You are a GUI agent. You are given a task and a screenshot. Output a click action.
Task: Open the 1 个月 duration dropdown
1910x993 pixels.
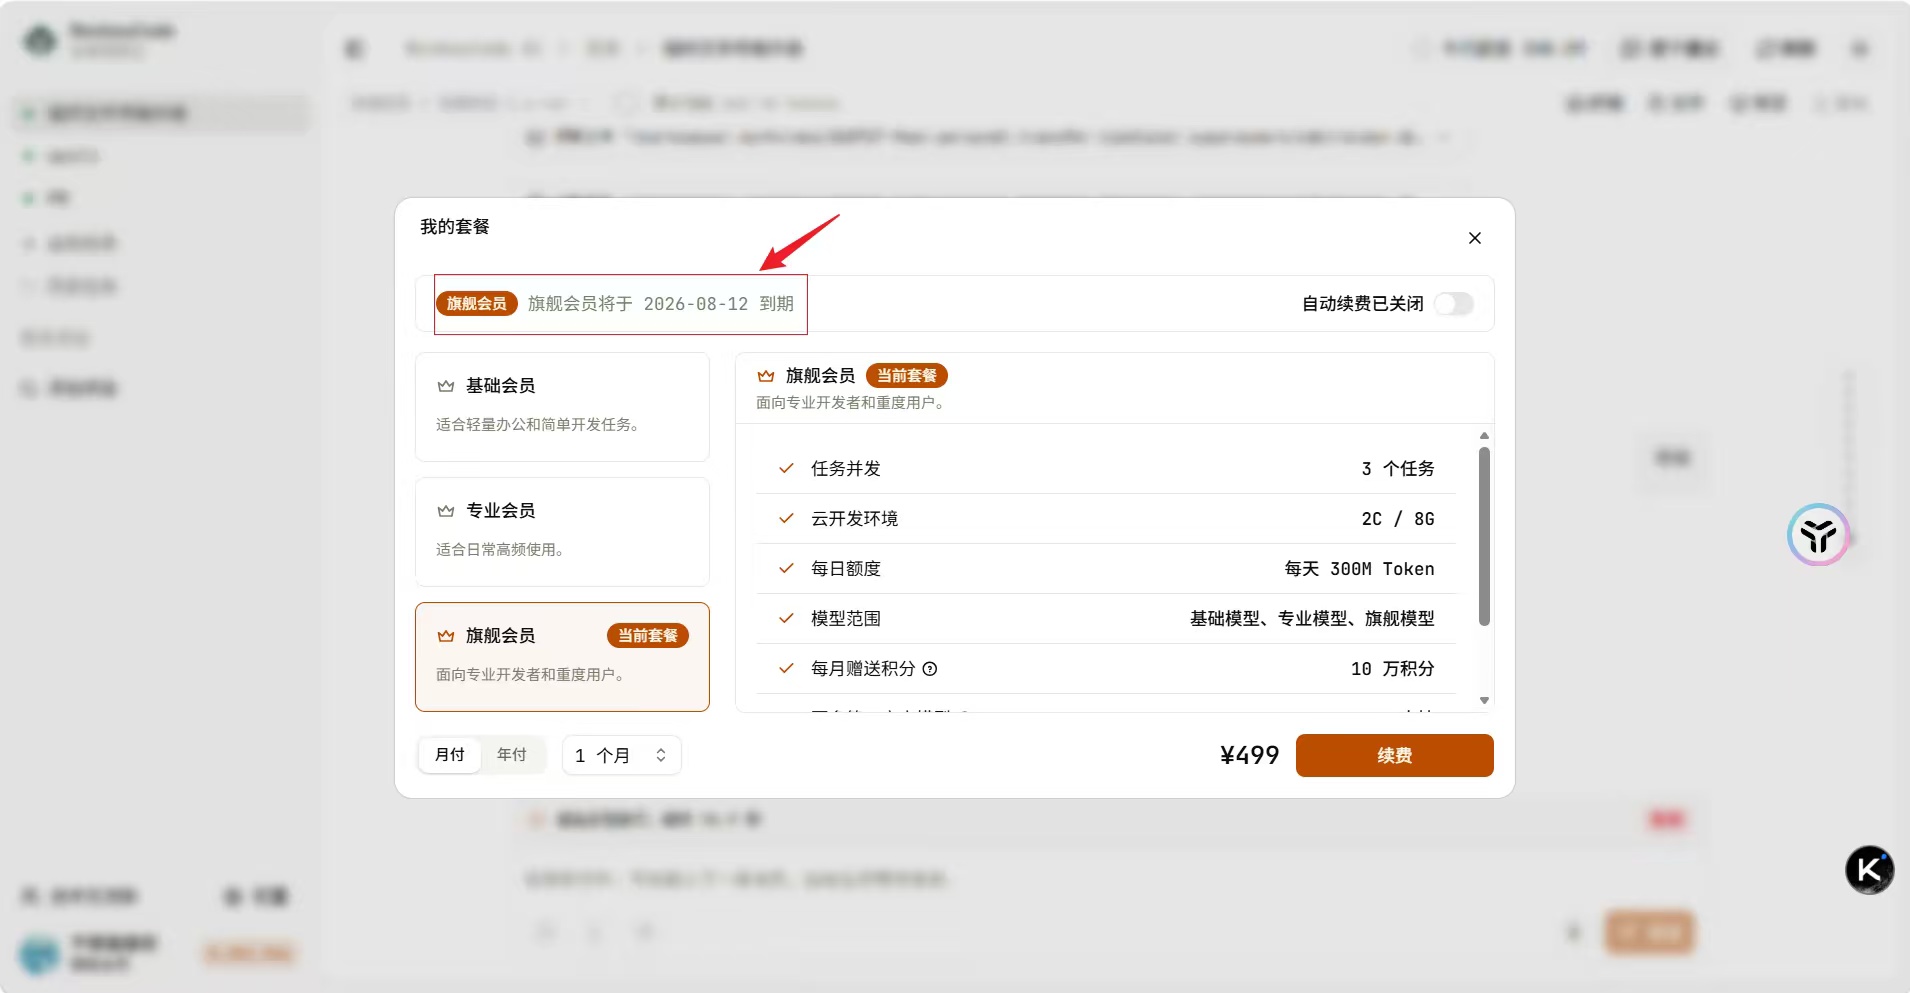click(621, 755)
